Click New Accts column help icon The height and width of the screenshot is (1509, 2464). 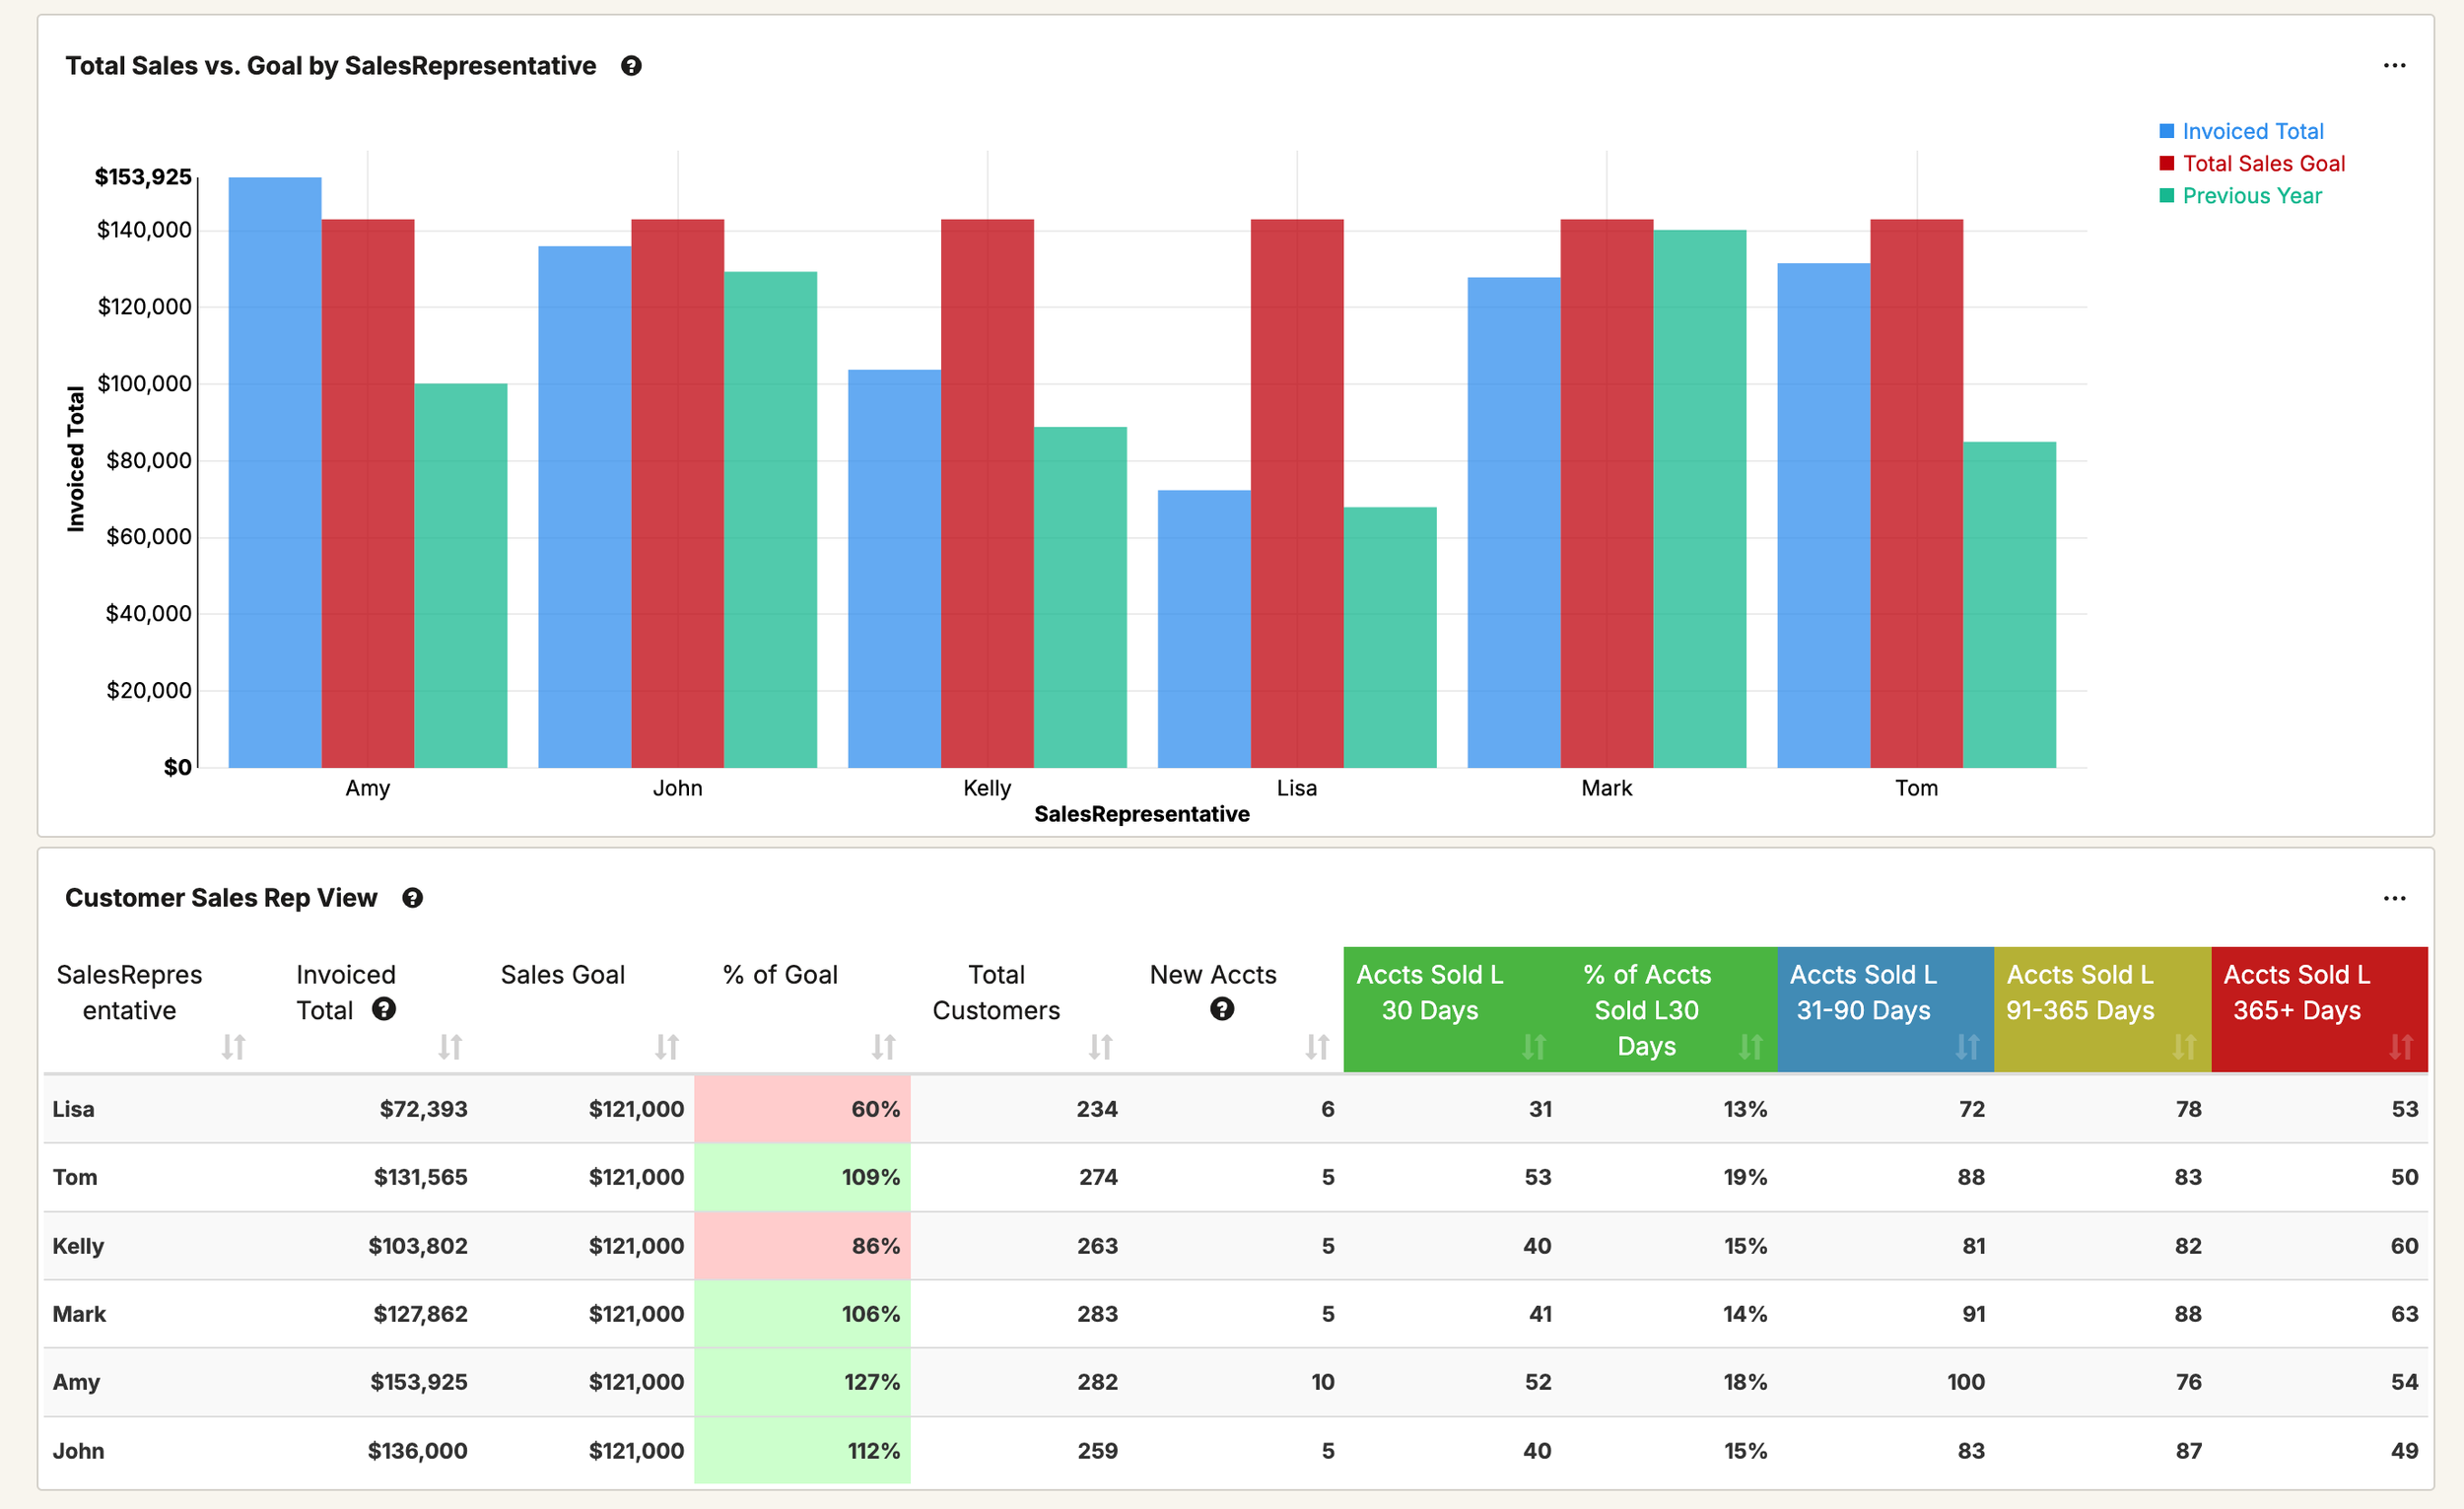click(x=1221, y=1009)
